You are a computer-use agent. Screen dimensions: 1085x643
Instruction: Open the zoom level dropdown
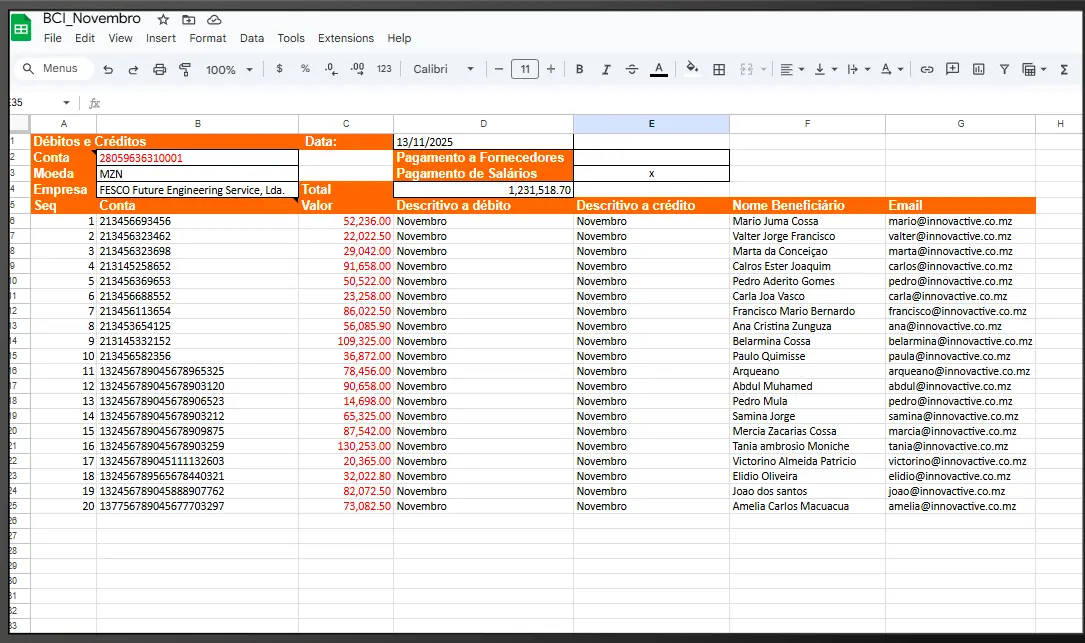228,69
